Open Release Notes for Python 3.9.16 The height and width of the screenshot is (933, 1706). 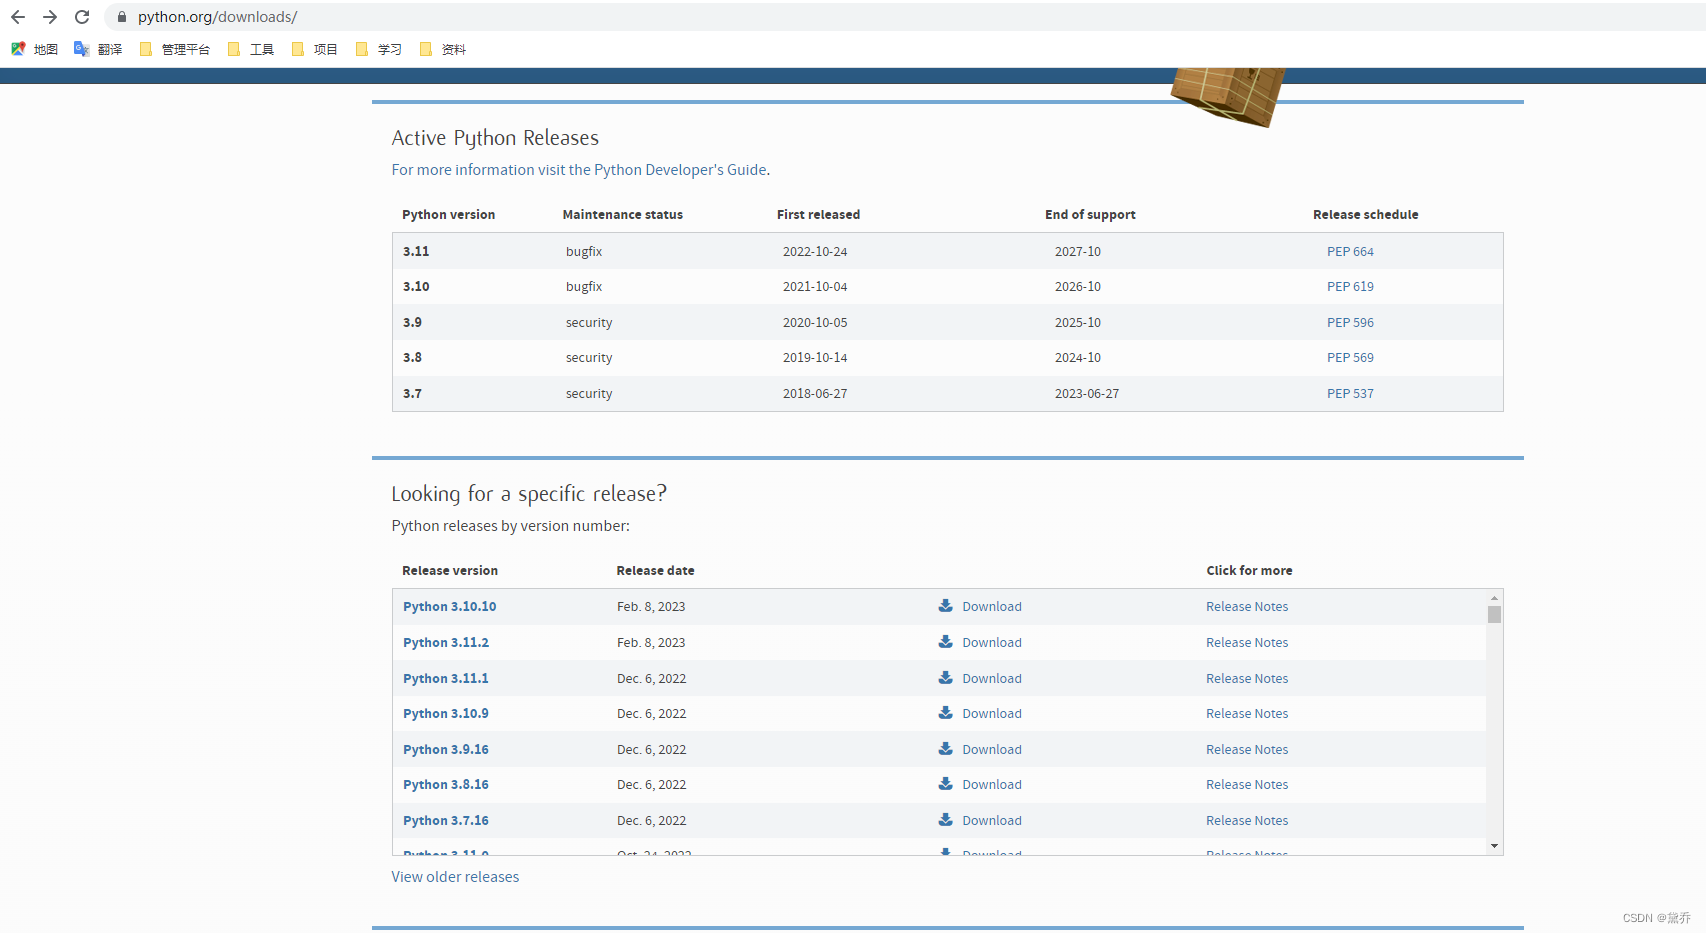click(1247, 750)
